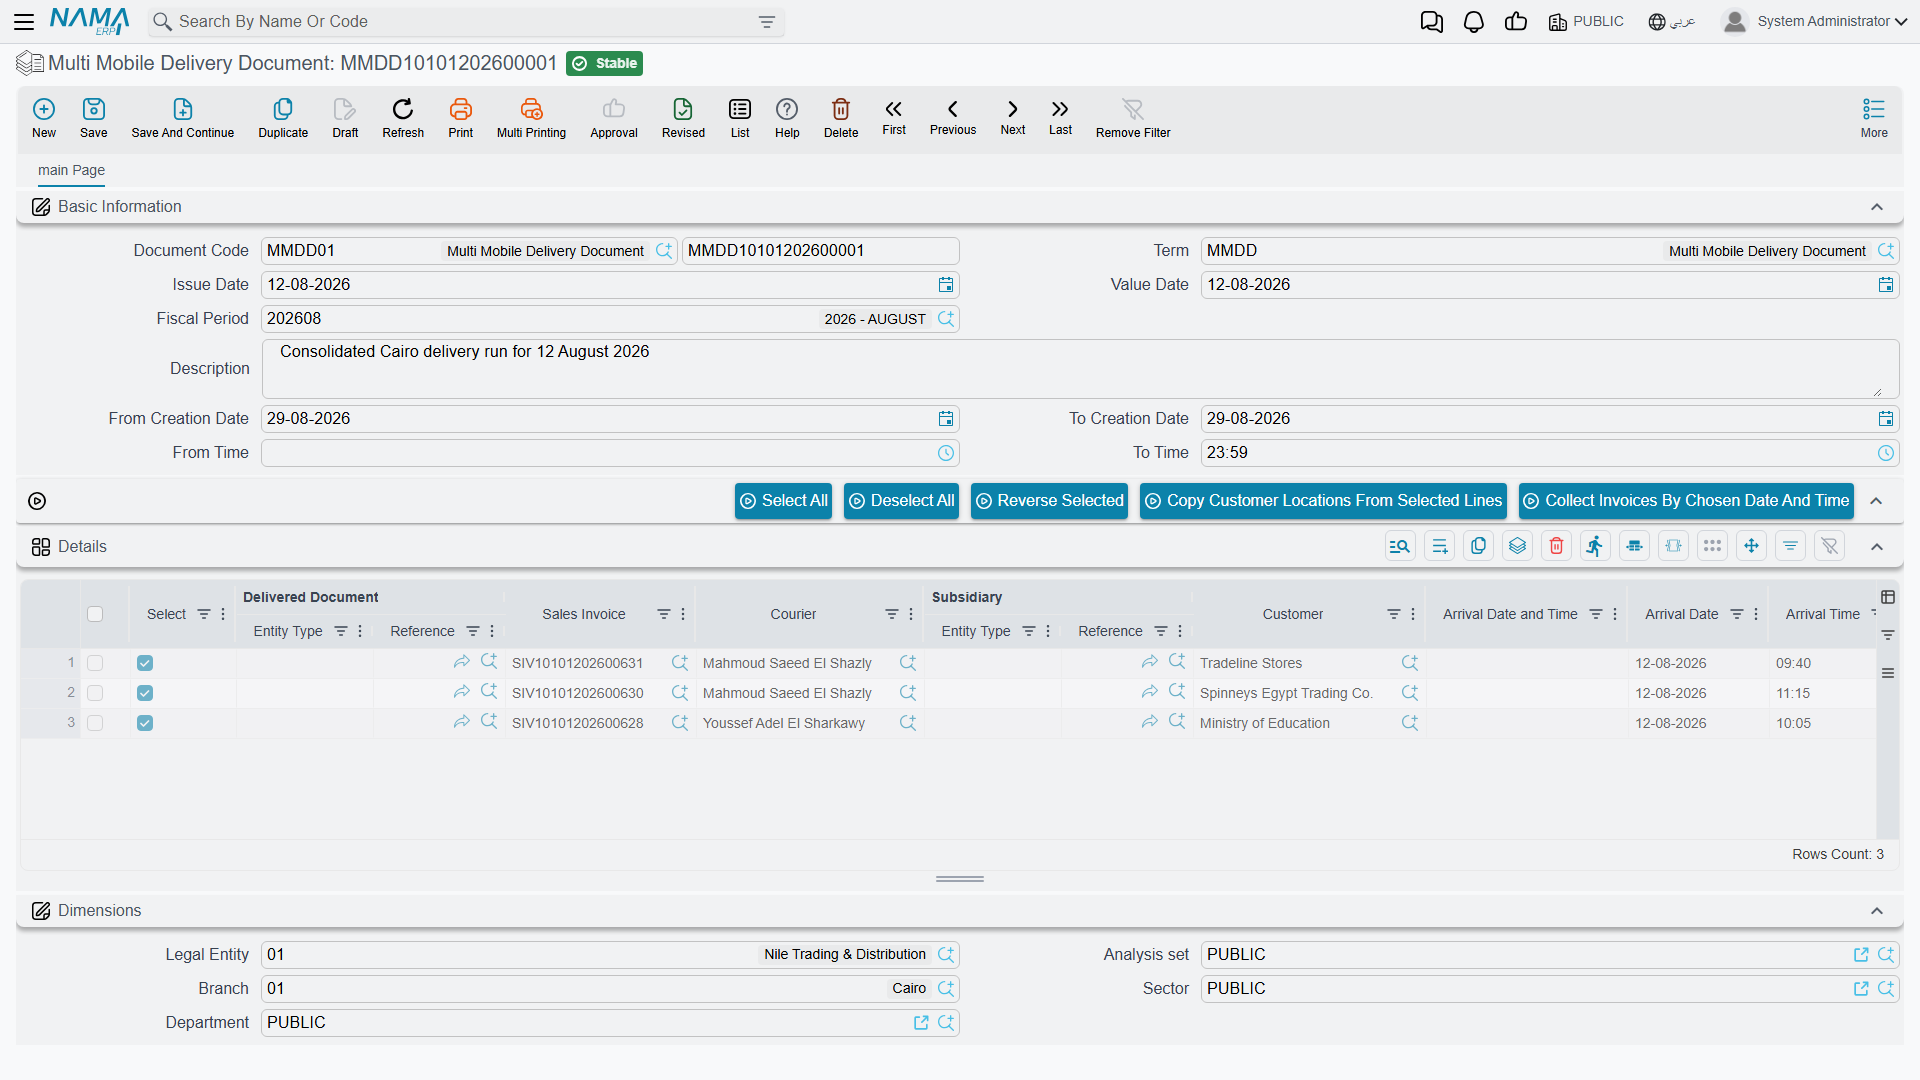The width and height of the screenshot is (1920, 1080).
Task: Click the Reverse Selected button
Action: [1049, 501]
